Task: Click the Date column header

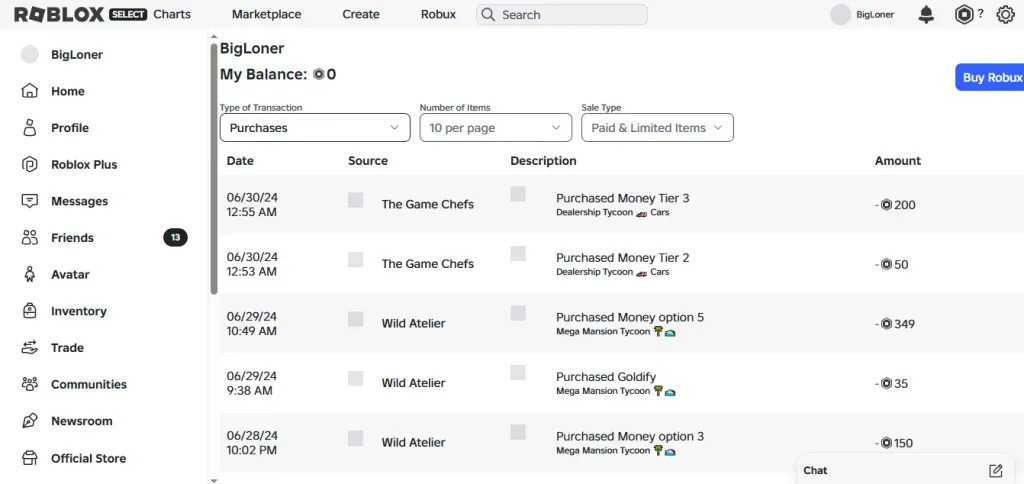Action: coord(240,161)
